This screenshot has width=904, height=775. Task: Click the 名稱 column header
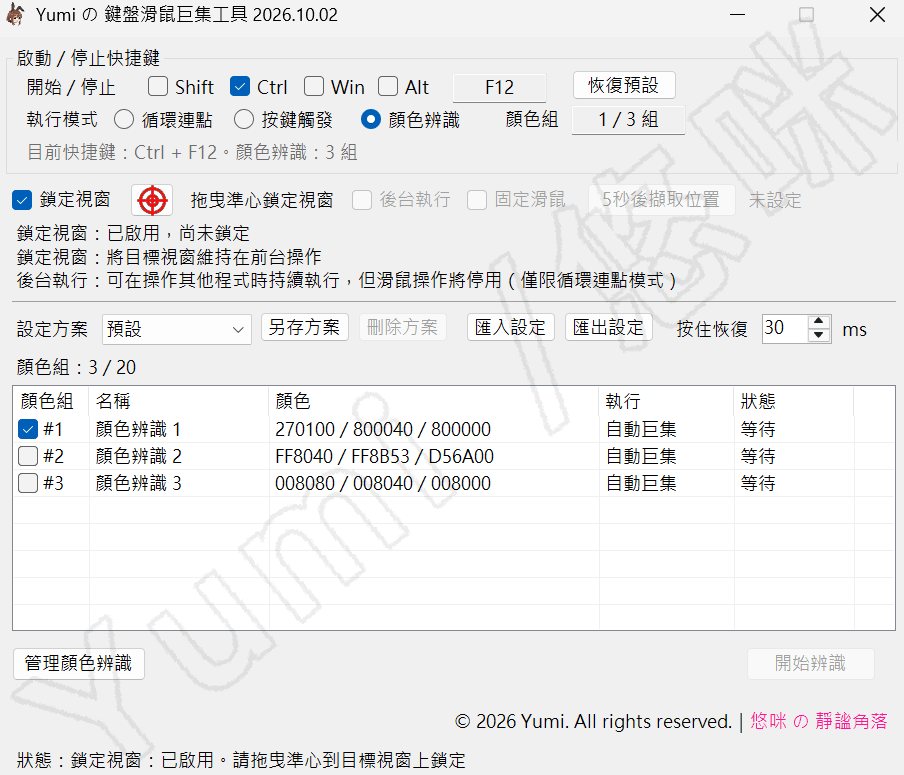coord(179,401)
